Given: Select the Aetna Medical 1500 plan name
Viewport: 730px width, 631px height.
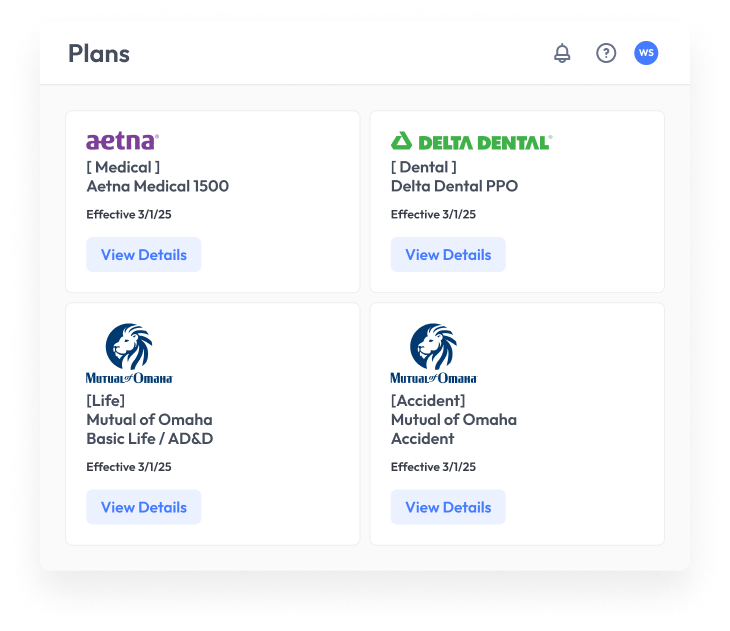Looking at the screenshot, I should [x=157, y=186].
